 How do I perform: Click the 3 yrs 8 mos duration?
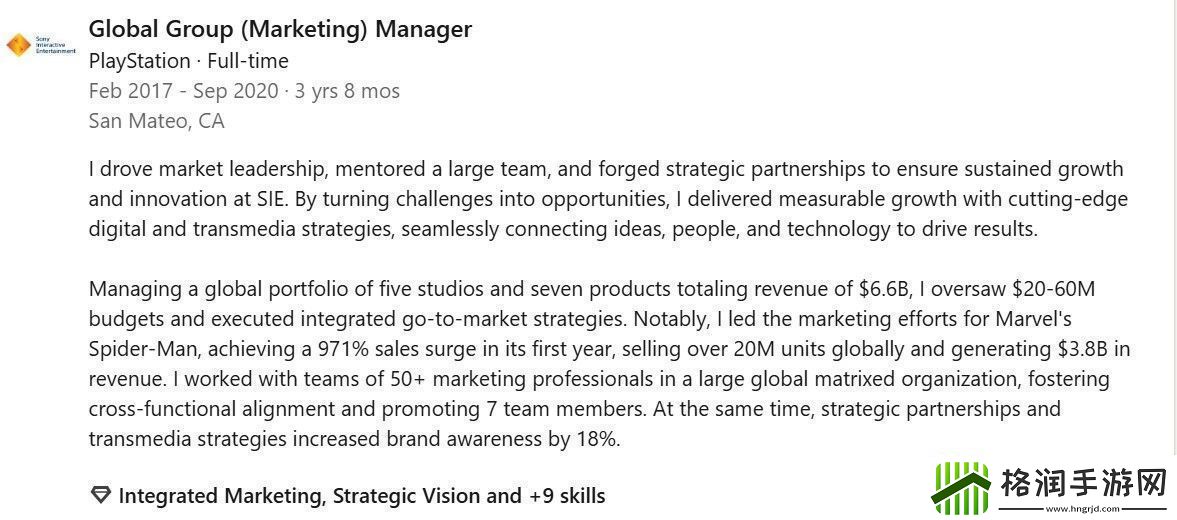[348, 91]
